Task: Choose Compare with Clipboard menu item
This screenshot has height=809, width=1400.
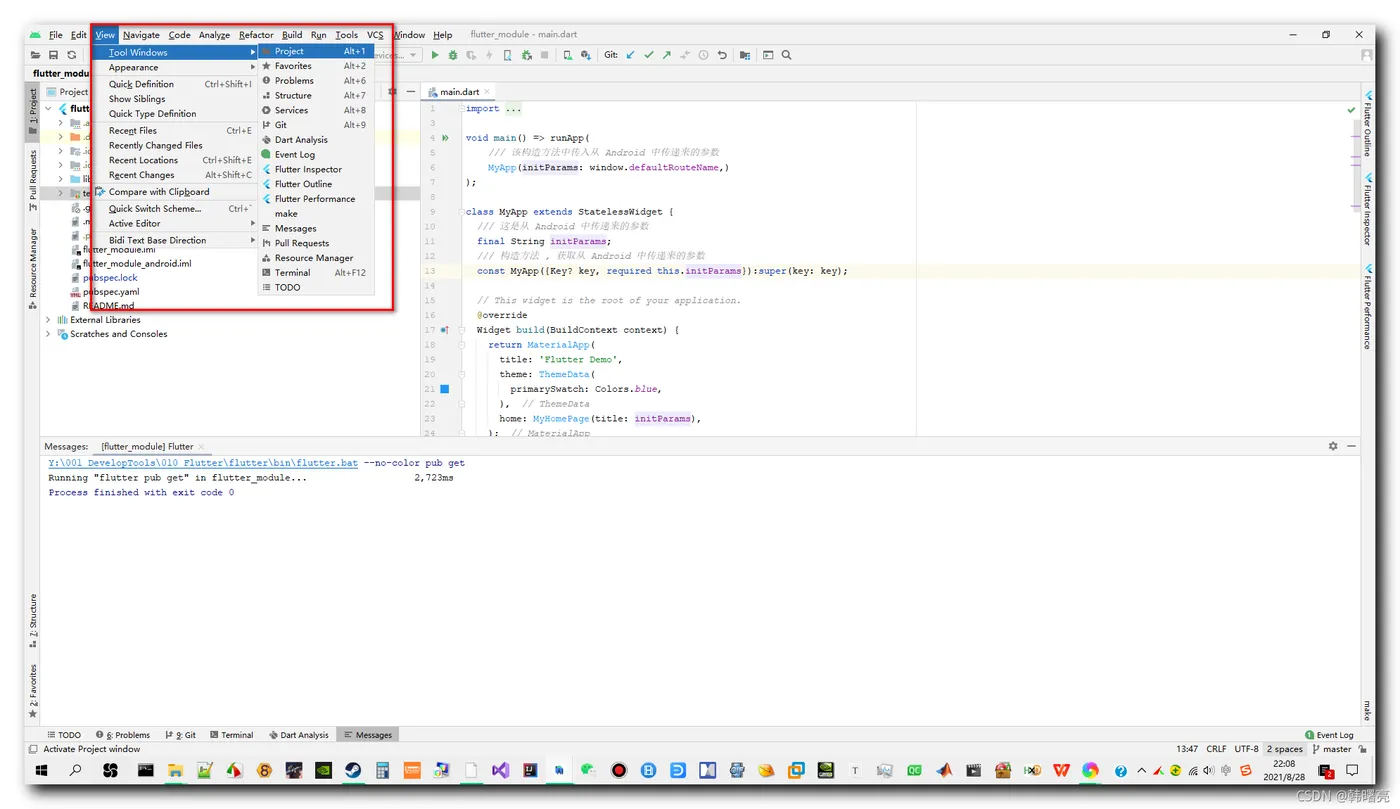Action: [x=177, y=192]
